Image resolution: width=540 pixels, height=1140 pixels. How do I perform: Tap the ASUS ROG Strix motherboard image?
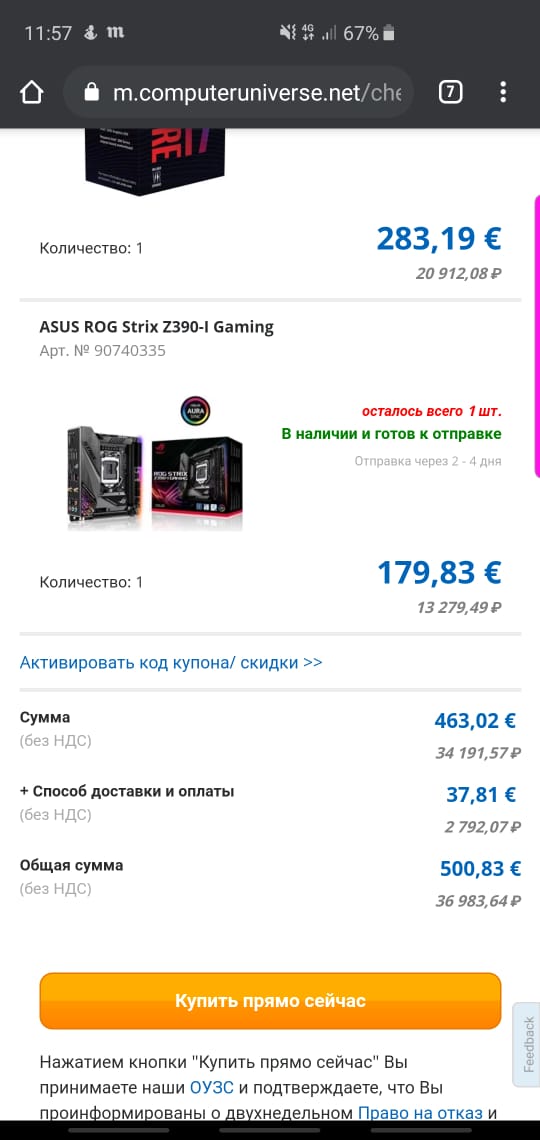pos(154,464)
